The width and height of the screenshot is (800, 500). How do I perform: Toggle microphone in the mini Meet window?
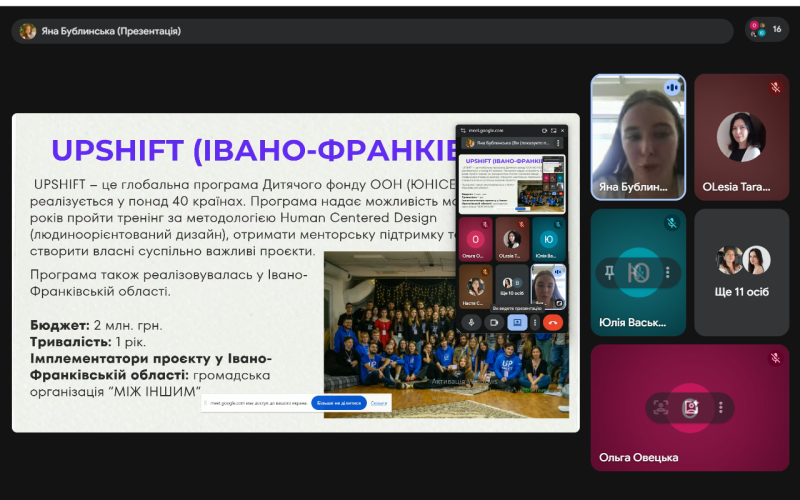click(x=471, y=322)
